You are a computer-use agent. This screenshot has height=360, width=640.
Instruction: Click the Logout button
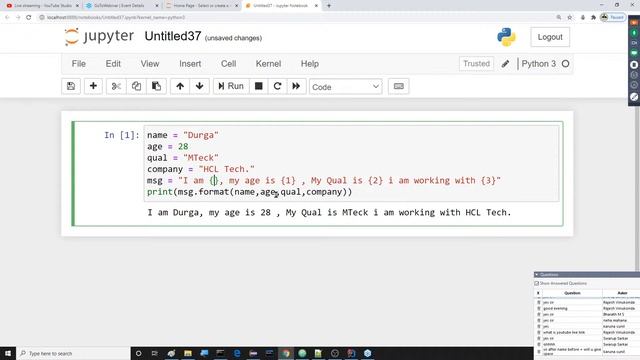[550, 37]
